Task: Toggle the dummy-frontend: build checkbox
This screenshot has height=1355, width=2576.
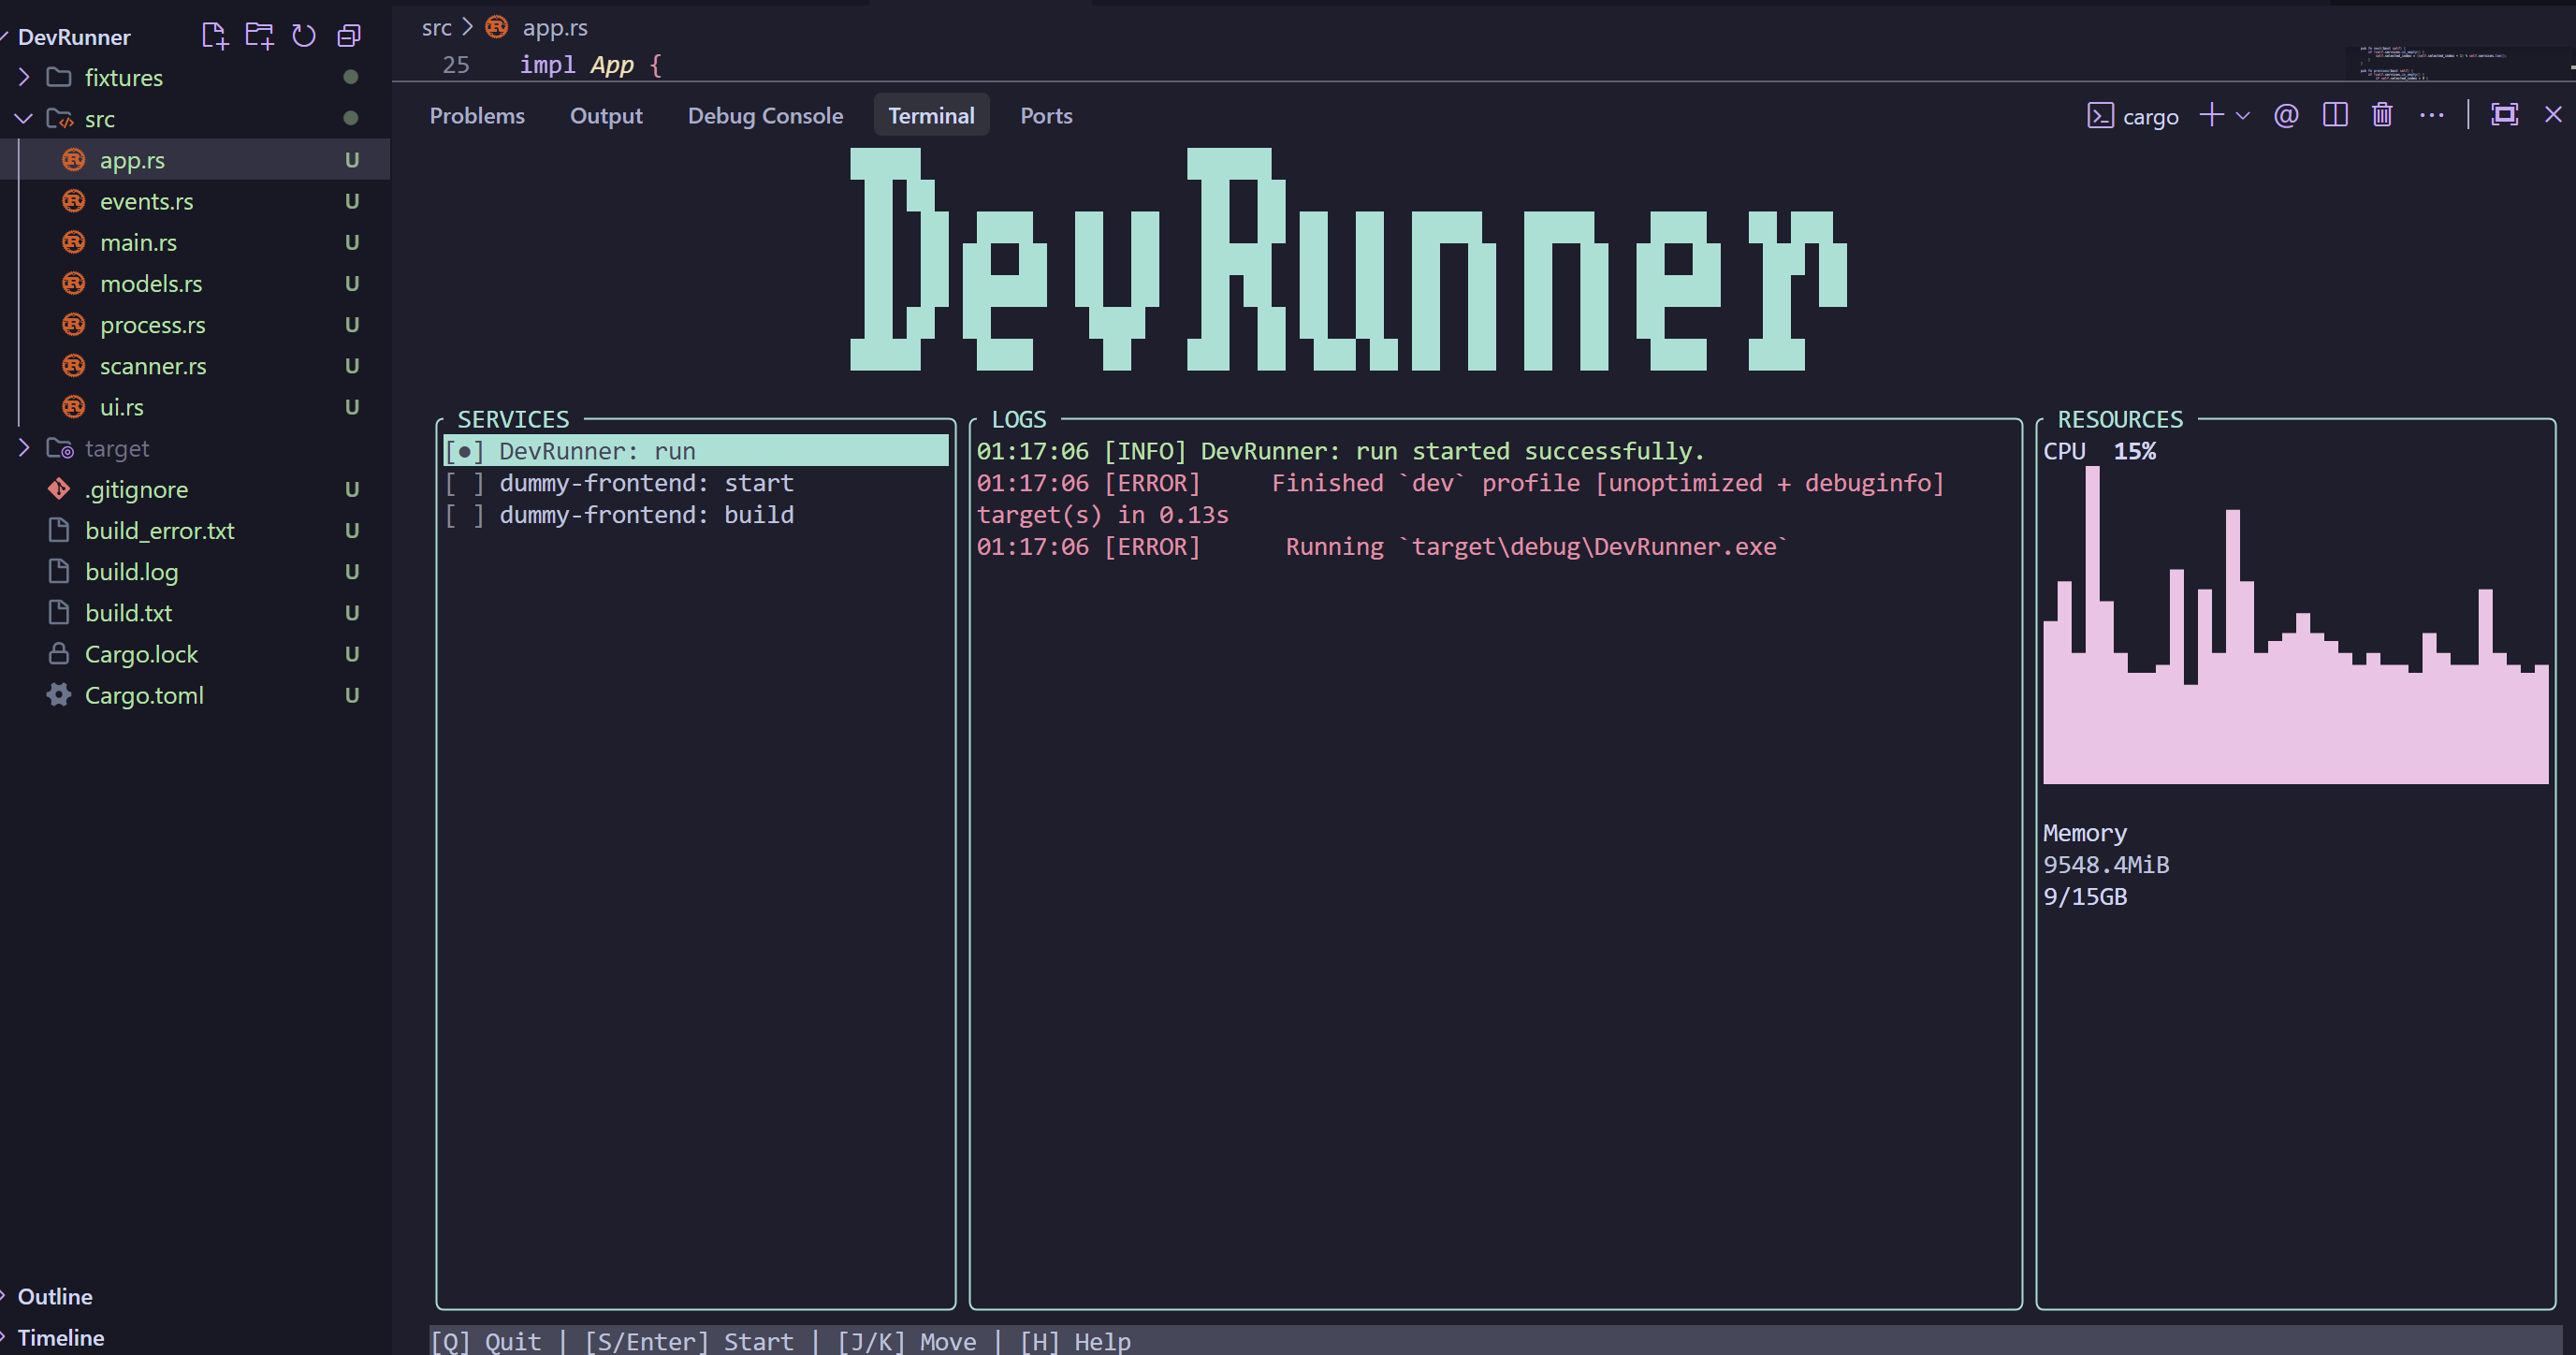Action: (464, 515)
